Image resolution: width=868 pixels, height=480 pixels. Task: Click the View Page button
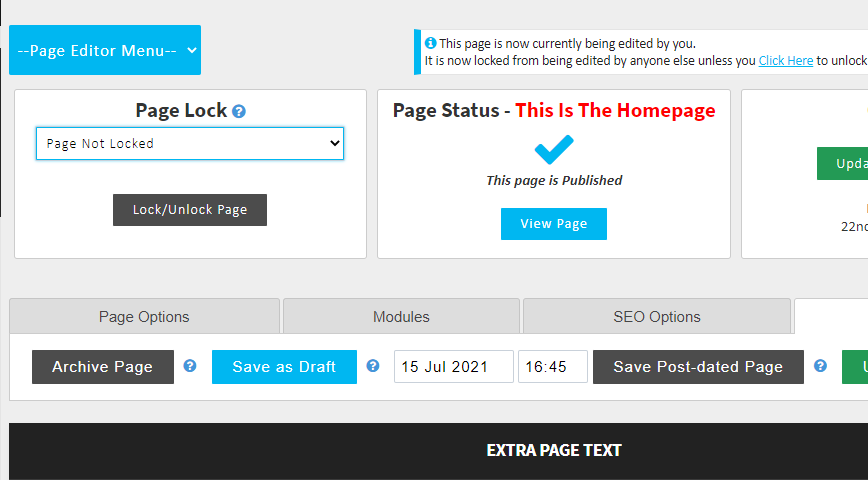[x=554, y=224]
